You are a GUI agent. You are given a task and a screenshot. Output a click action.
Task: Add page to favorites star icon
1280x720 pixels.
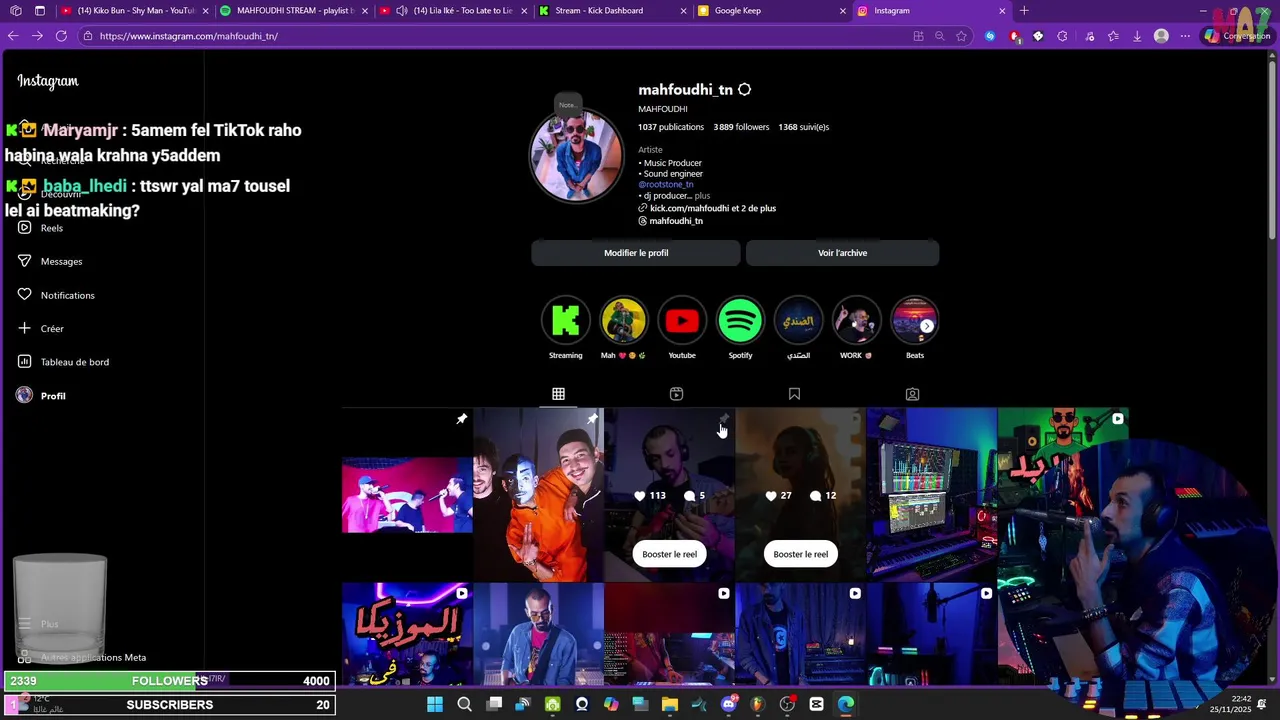click(x=961, y=36)
